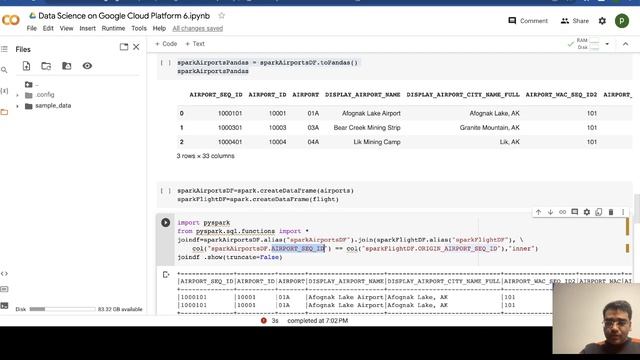
Task: Move cell down arrow
Action: pyautogui.click(x=550, y=212)
